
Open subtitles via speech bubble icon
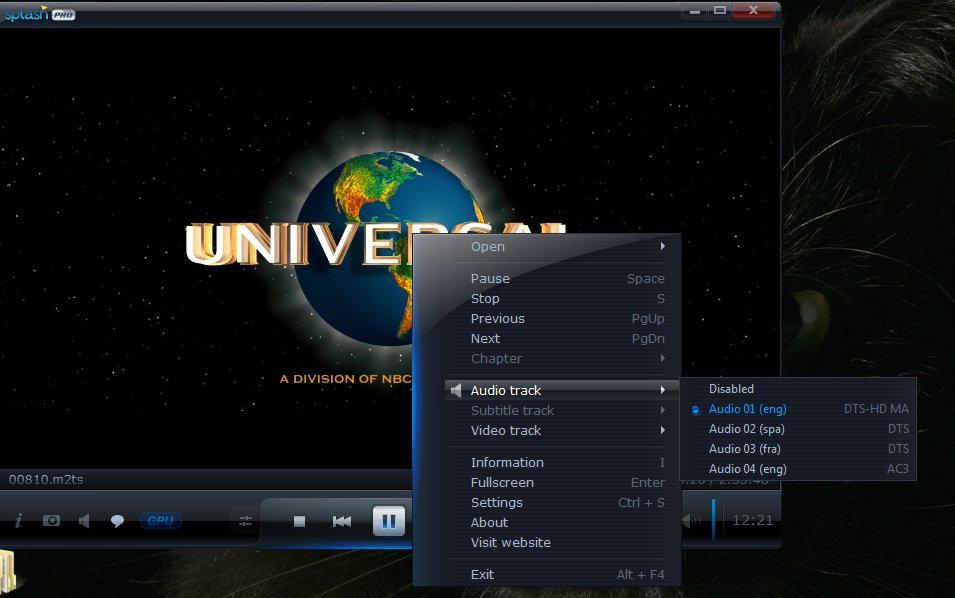click(x=117, y=521)
